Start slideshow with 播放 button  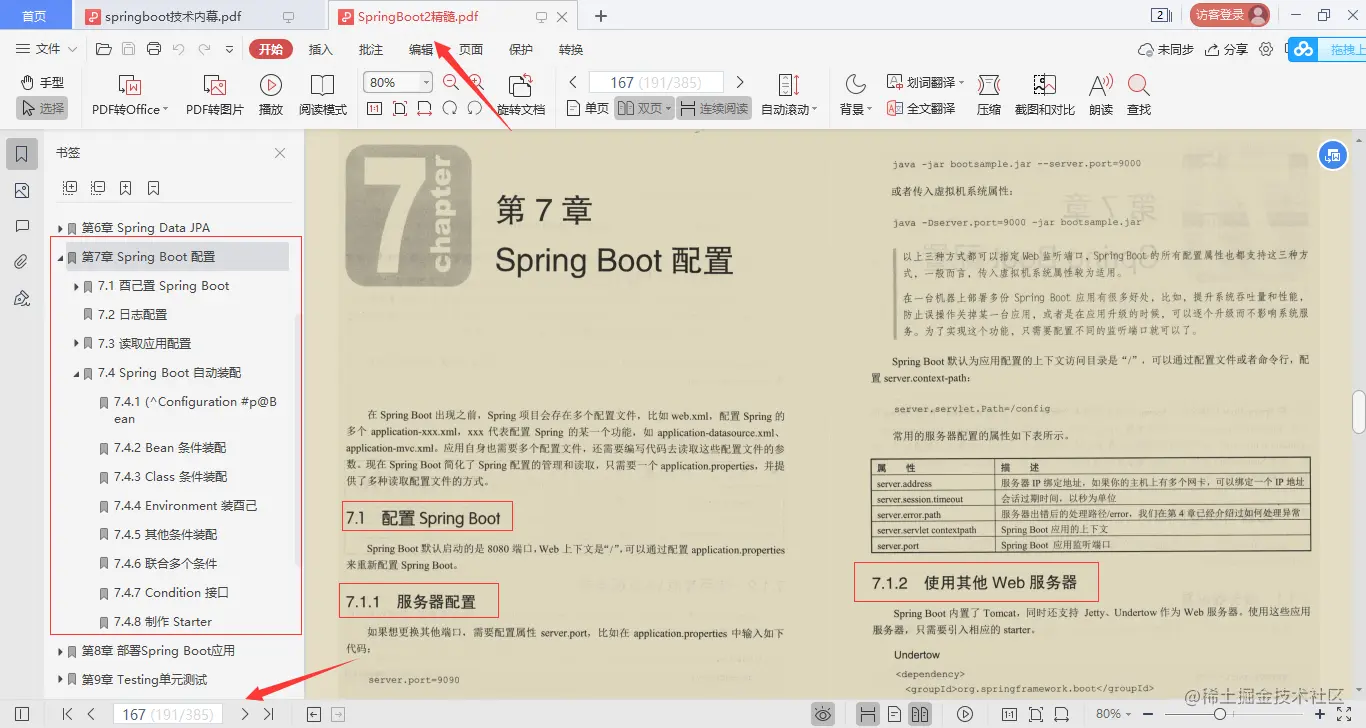tap(271, 95)
